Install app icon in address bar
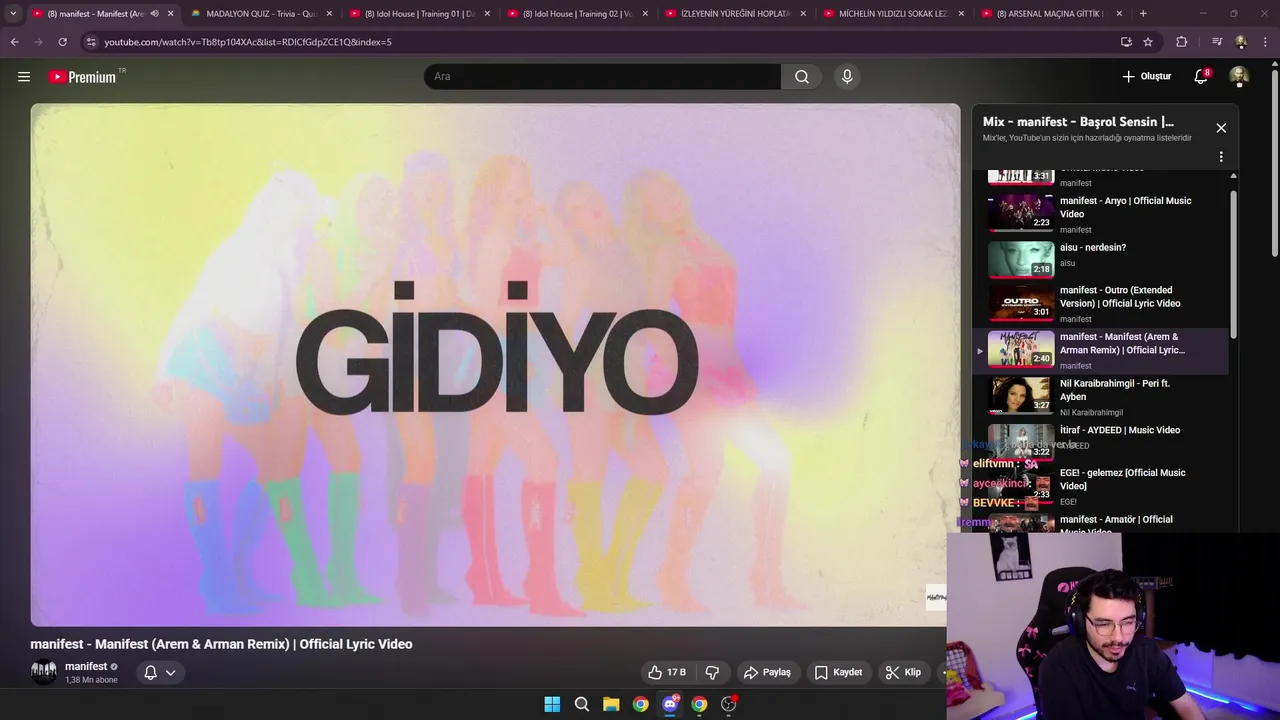This screenshot has width=1280, height=720. [x=1126, y=42]
